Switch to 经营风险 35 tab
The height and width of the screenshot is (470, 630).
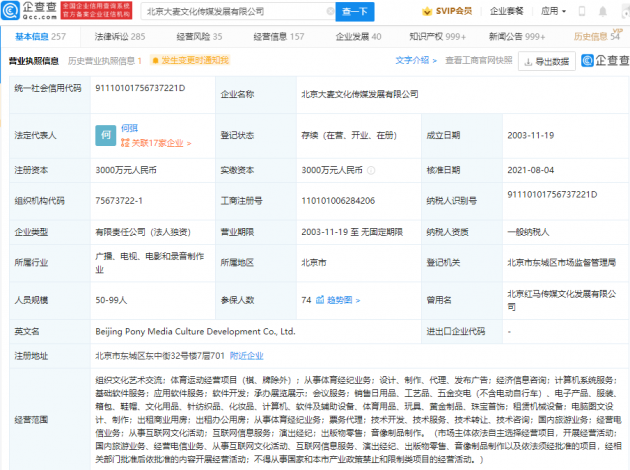[199, 37]
